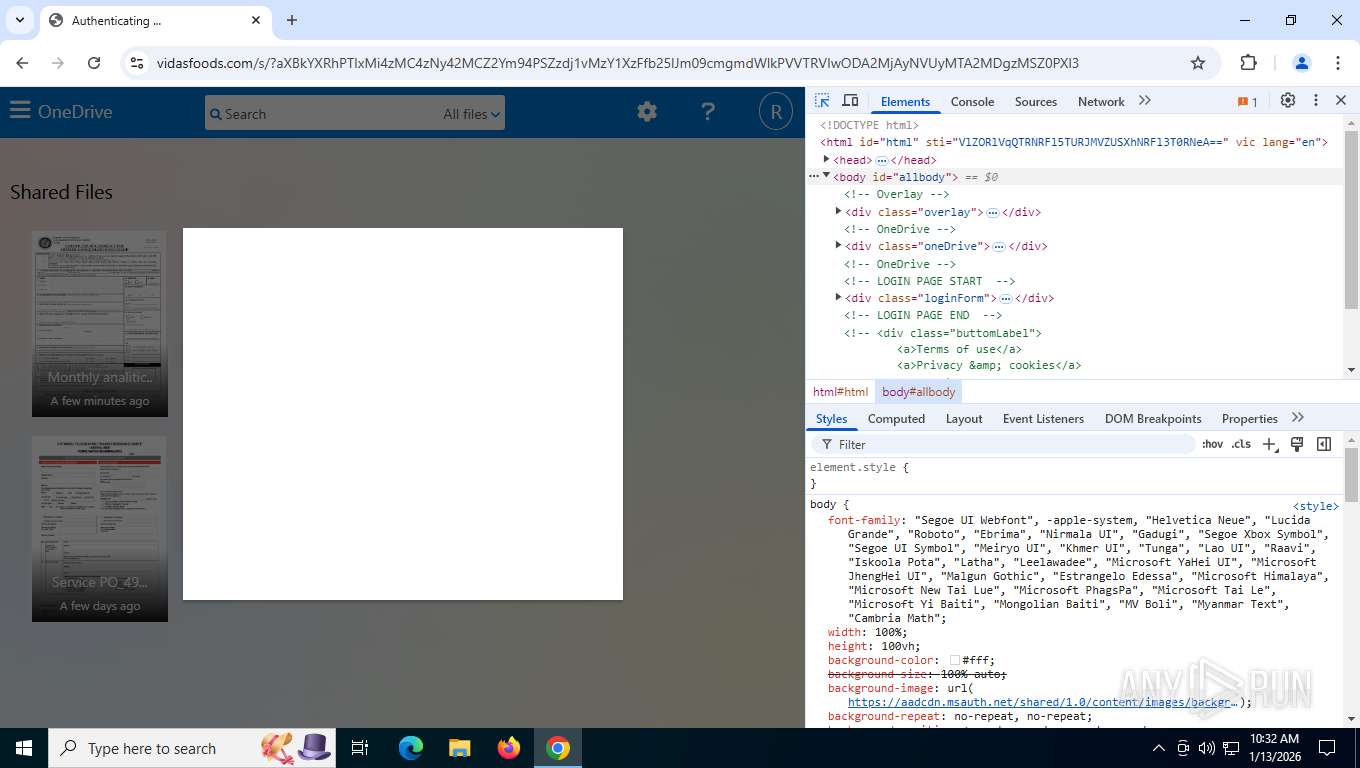Open the <style> source link
Image resolution: width=1360 pixels, height=768 pixels.
[1315, 506]
